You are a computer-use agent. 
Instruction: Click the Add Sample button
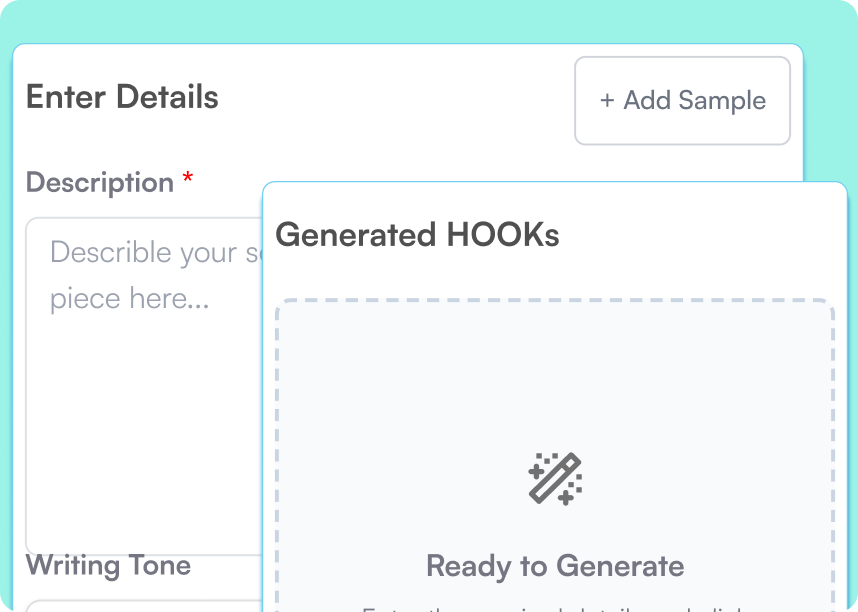coord(682,101)
